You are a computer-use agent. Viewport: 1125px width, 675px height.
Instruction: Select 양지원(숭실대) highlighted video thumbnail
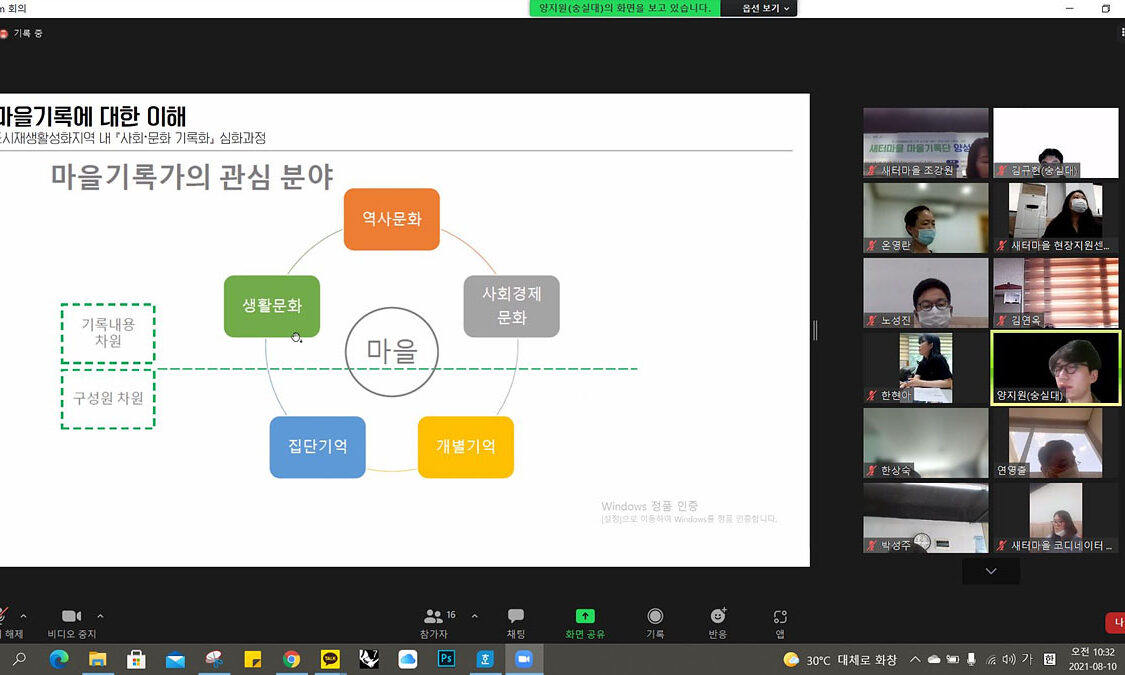1055,368
